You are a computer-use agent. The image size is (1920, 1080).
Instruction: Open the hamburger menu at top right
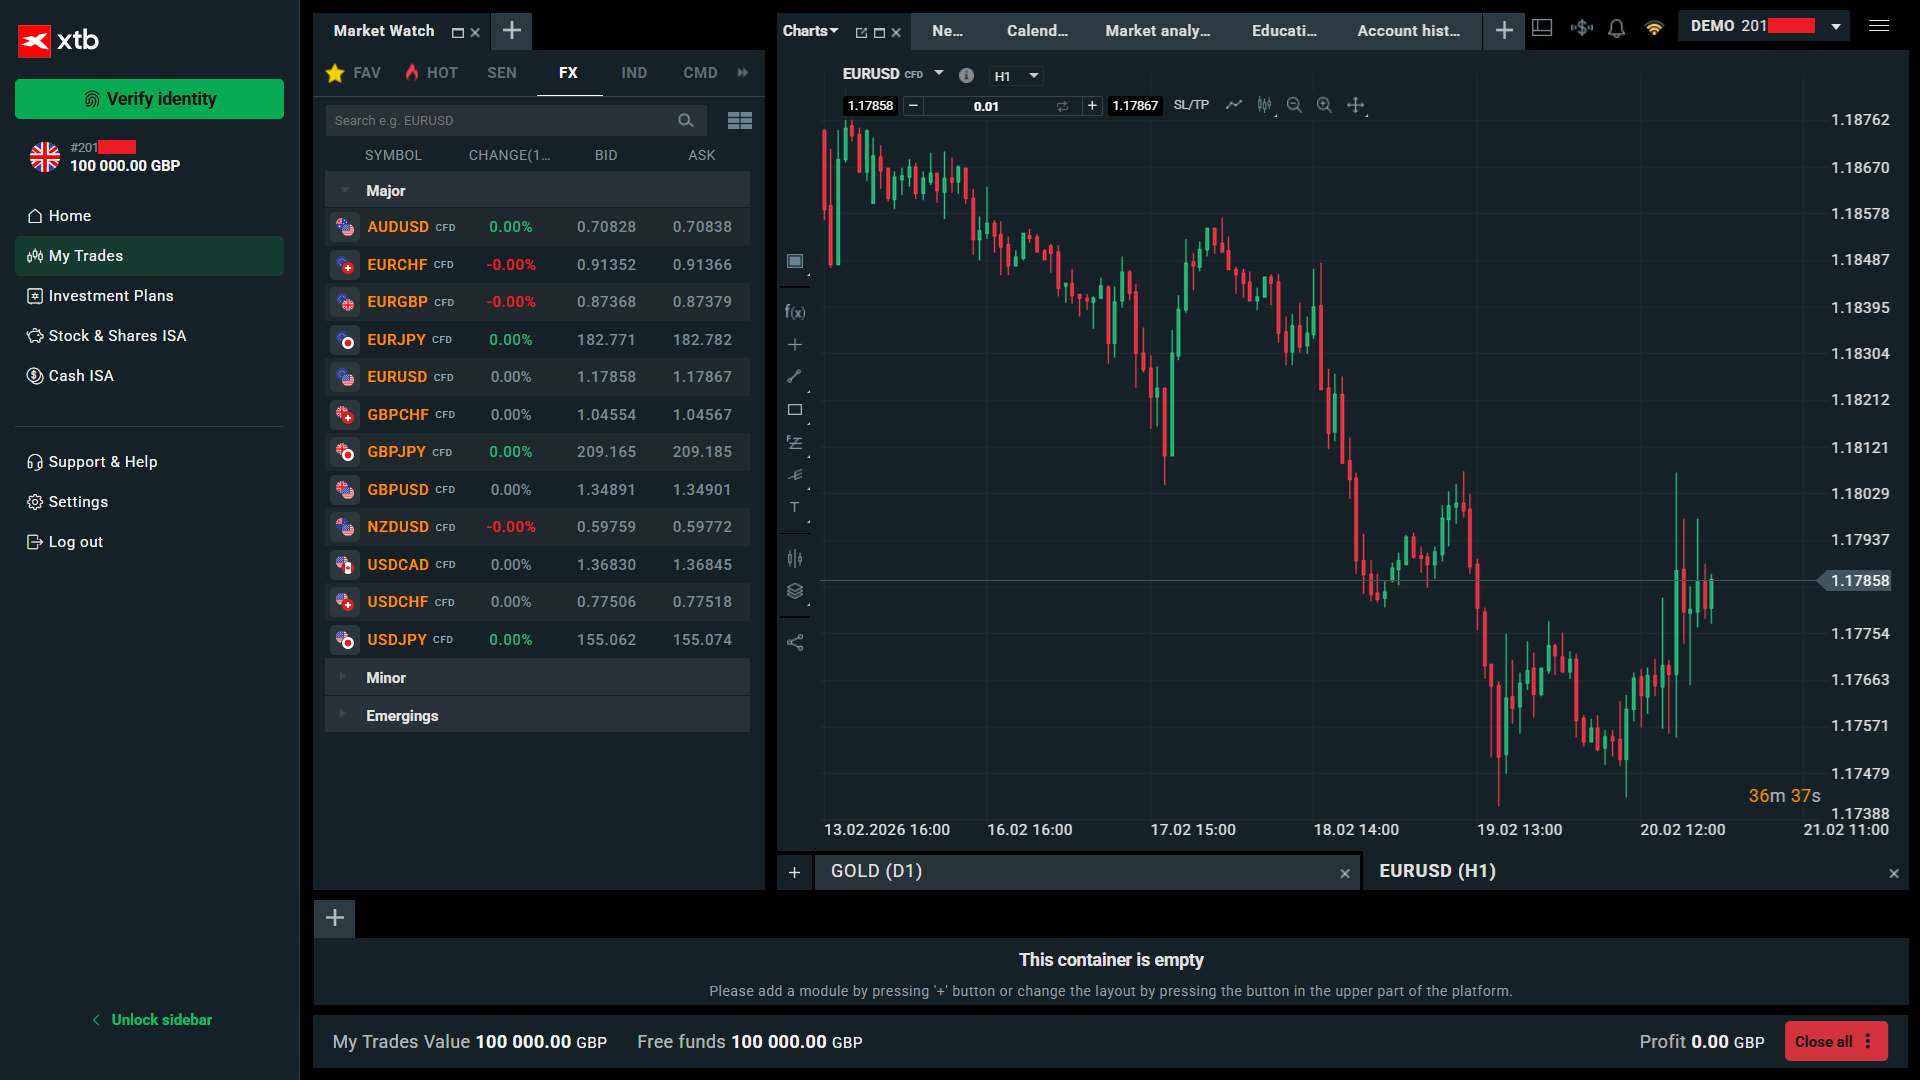coord(1879,26)
